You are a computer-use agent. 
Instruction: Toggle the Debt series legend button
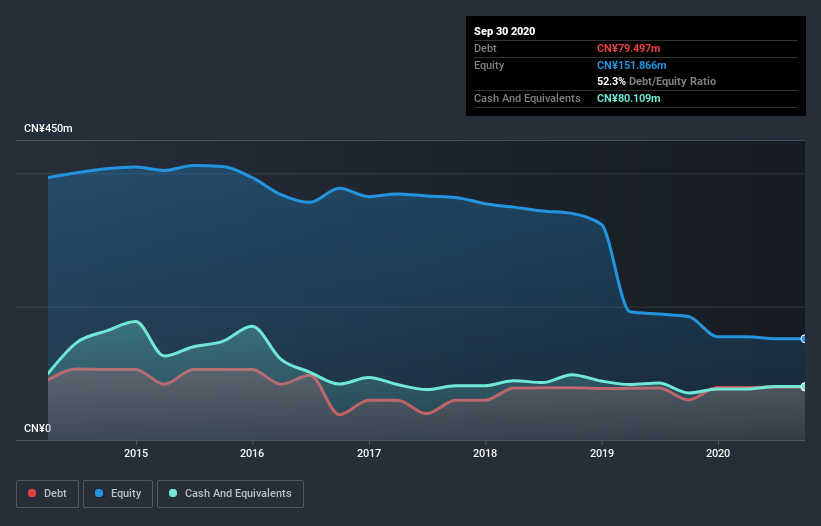pyautogui.click(x=48, y=494)
